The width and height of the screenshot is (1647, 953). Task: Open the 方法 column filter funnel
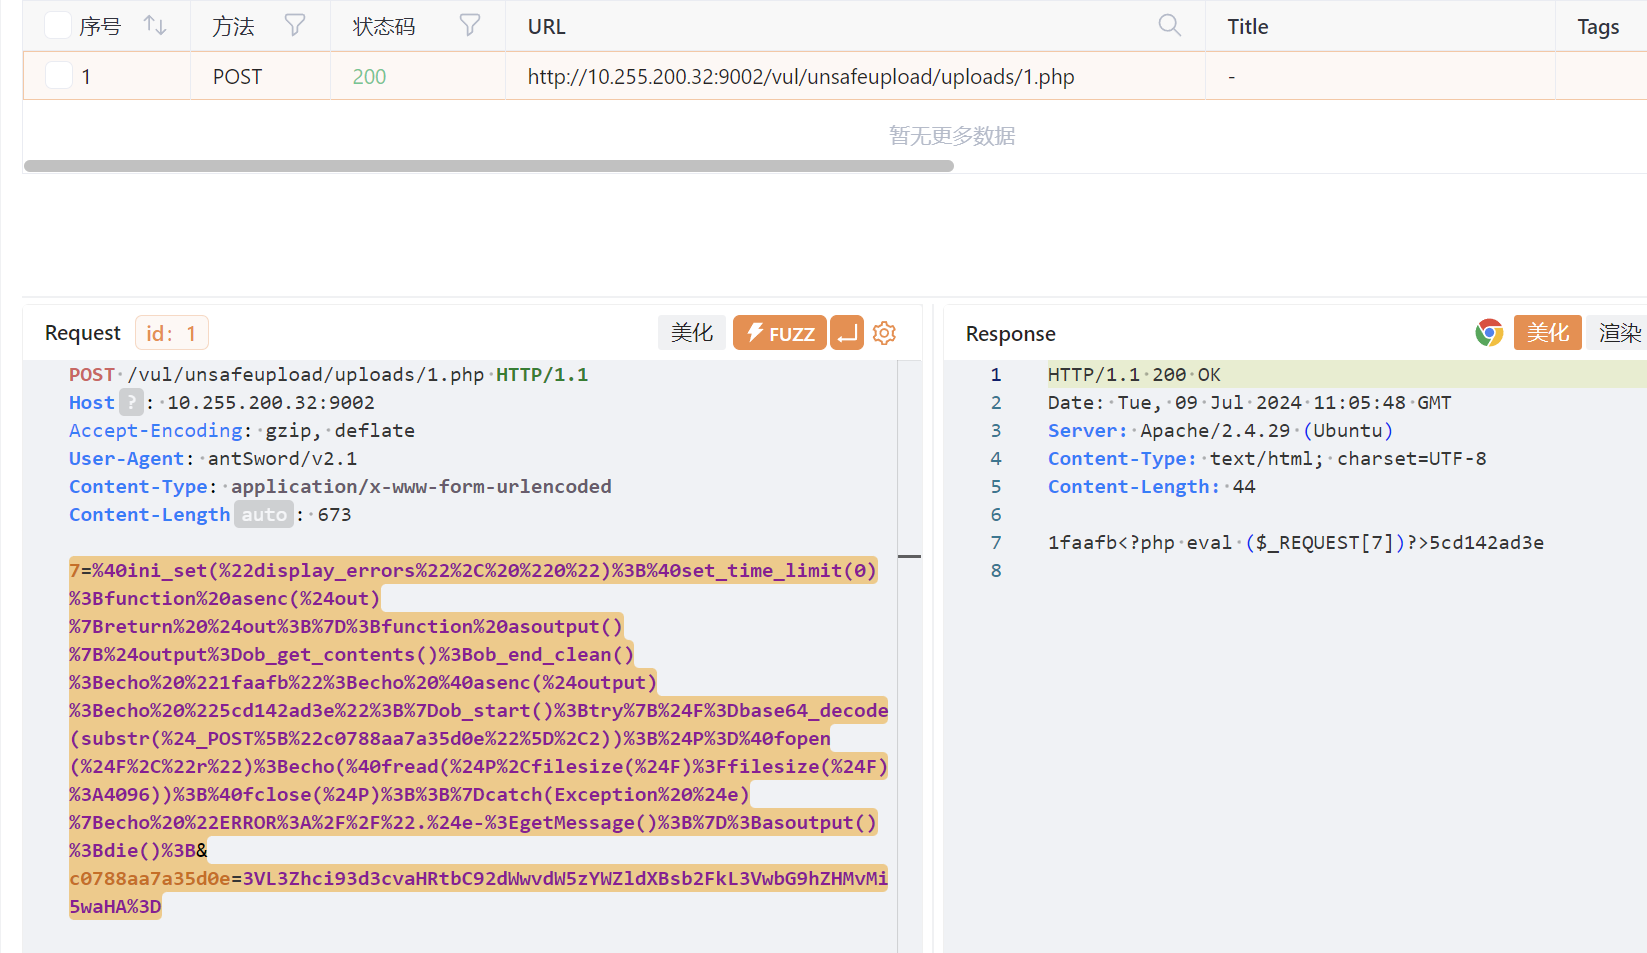295,25
